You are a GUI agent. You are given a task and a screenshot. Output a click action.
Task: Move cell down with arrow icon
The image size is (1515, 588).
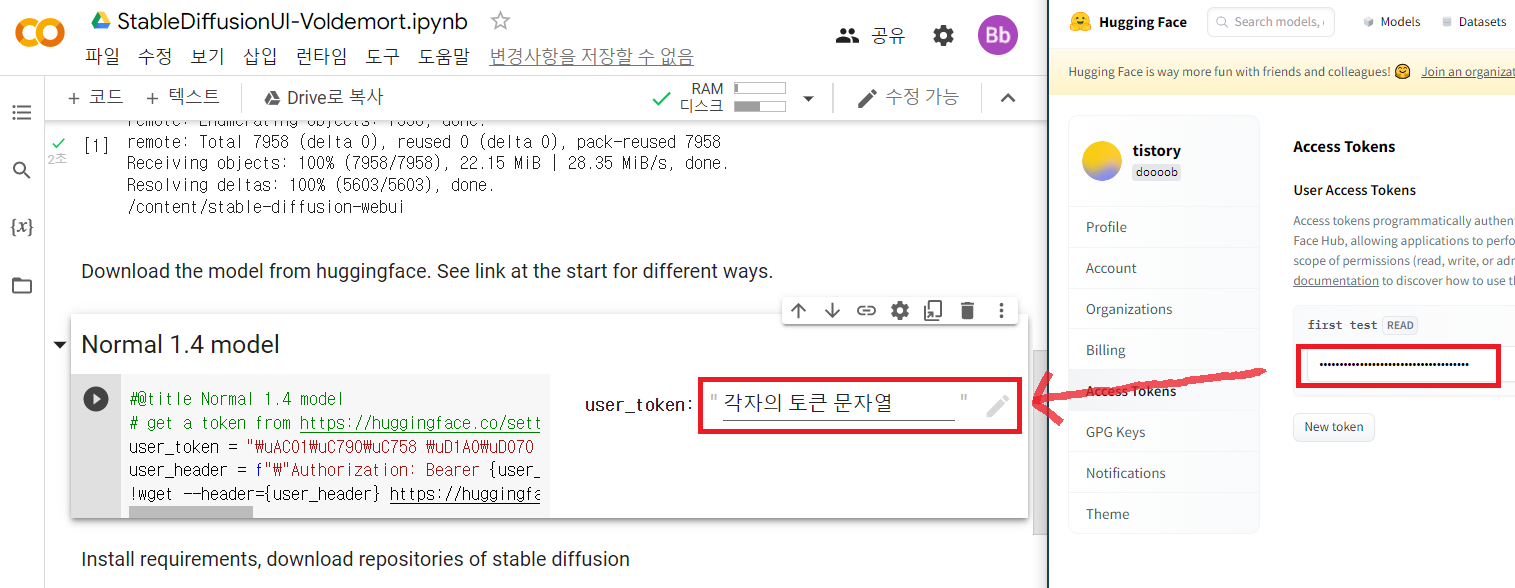(832, 311)
